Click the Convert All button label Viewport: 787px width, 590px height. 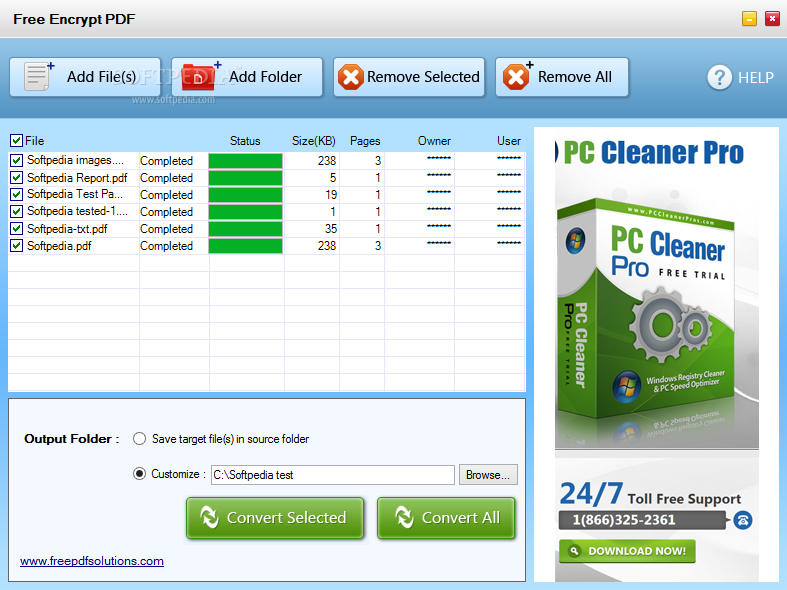[461, 517]
